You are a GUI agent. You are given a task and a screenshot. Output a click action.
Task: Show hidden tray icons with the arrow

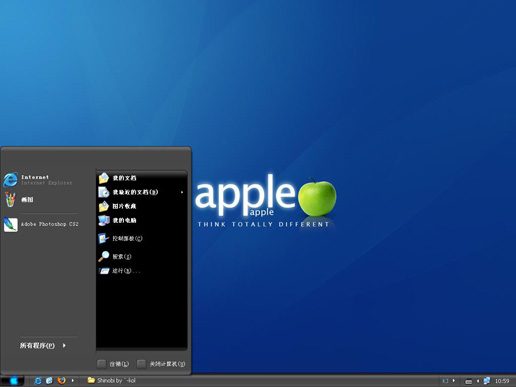tap(478, 381)
